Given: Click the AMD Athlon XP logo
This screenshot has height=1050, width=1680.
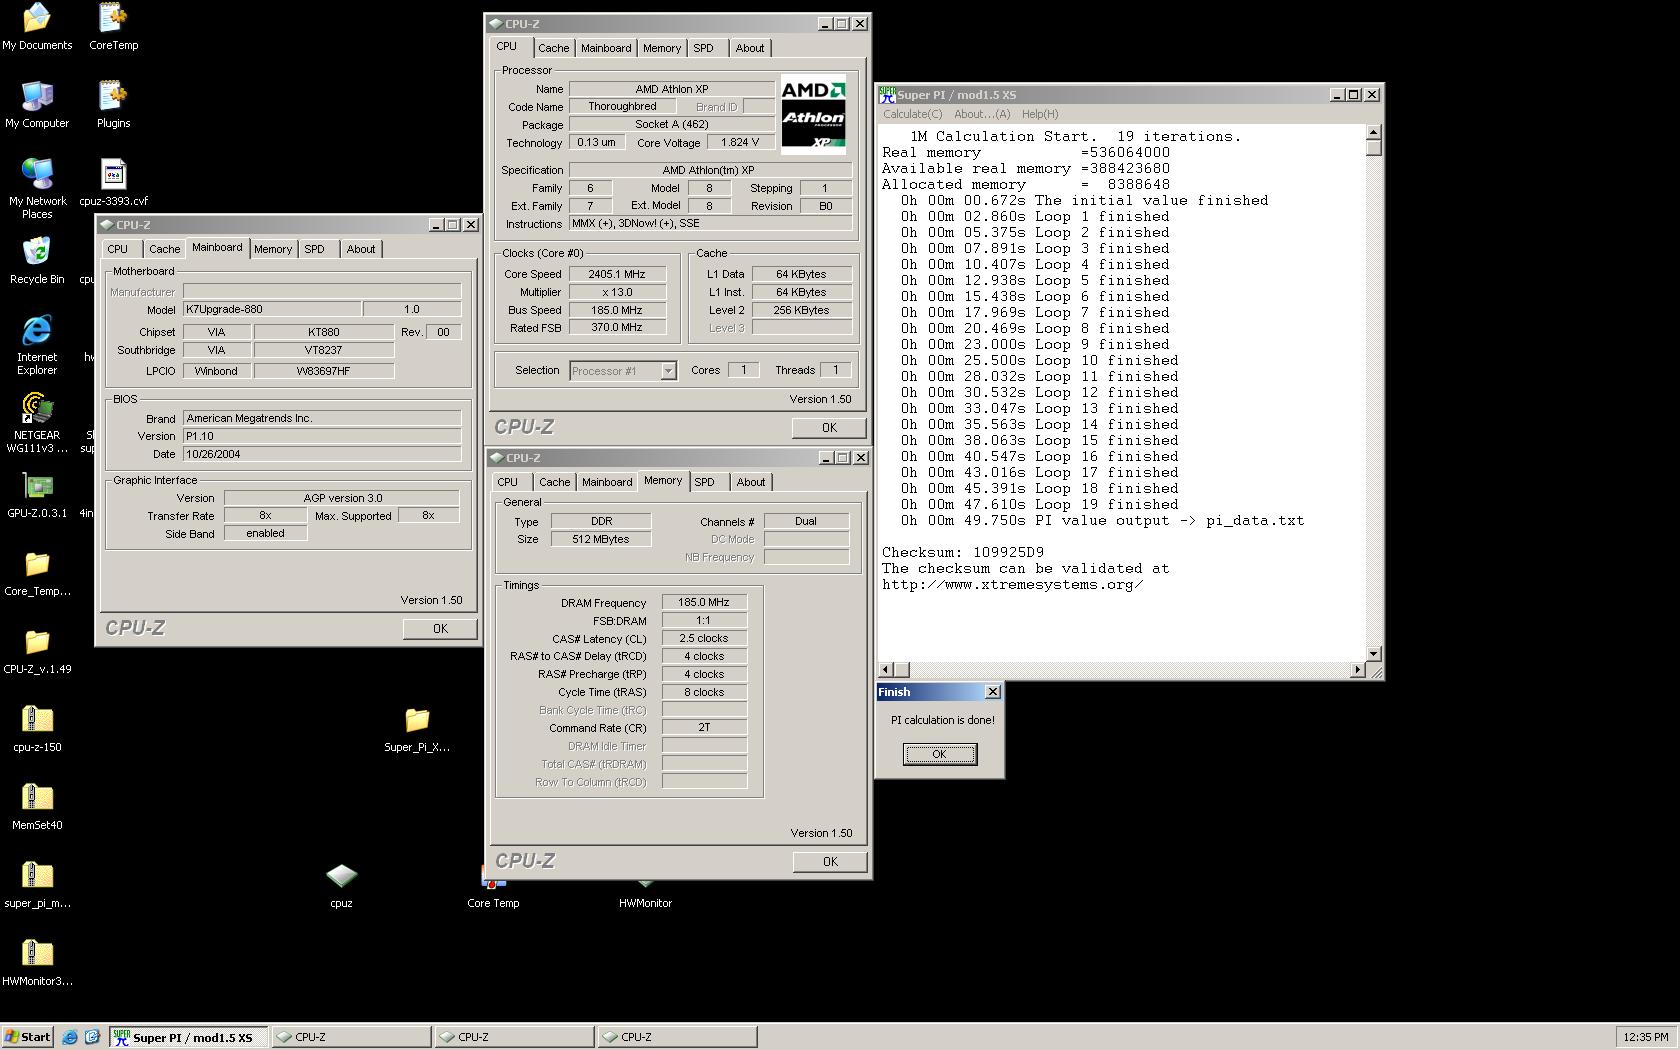Looking at the screenshot, I should click(x=813, y=114).
